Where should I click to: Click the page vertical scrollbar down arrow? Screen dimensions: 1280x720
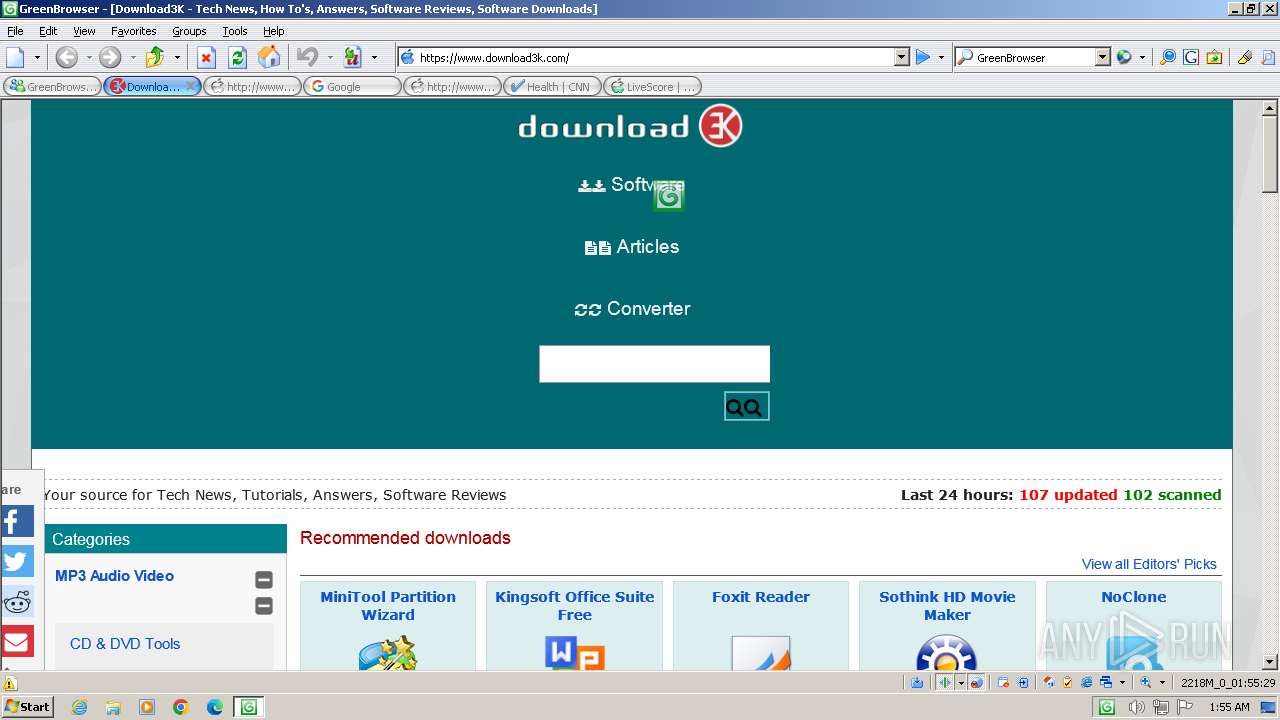1270,661
